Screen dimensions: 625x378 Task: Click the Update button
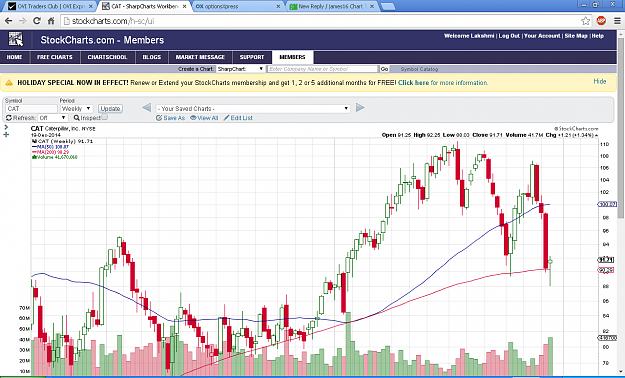(x=110, y=108)
